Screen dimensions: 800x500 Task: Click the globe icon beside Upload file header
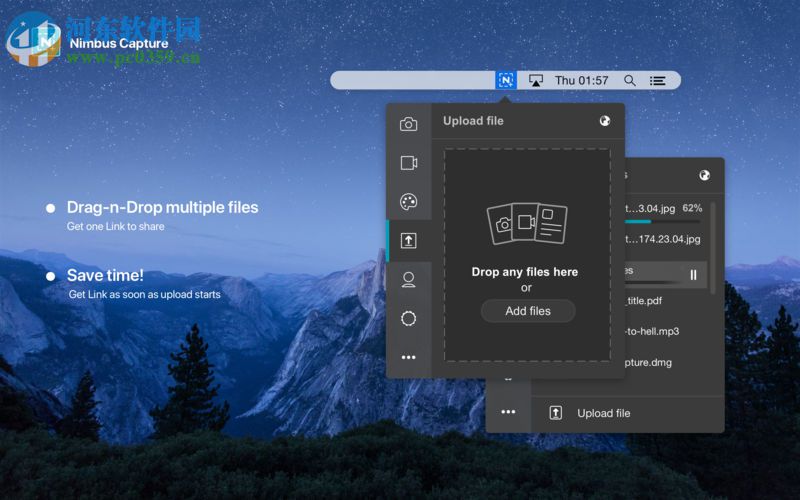click(x=605, y=121)
